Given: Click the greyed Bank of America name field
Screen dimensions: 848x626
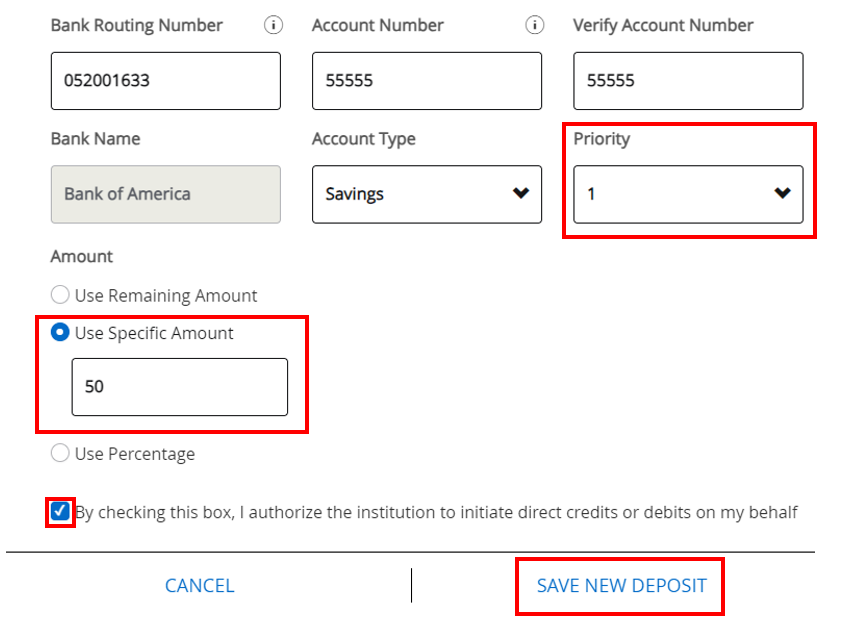Looking at the screenshot, I should point(165,194).
